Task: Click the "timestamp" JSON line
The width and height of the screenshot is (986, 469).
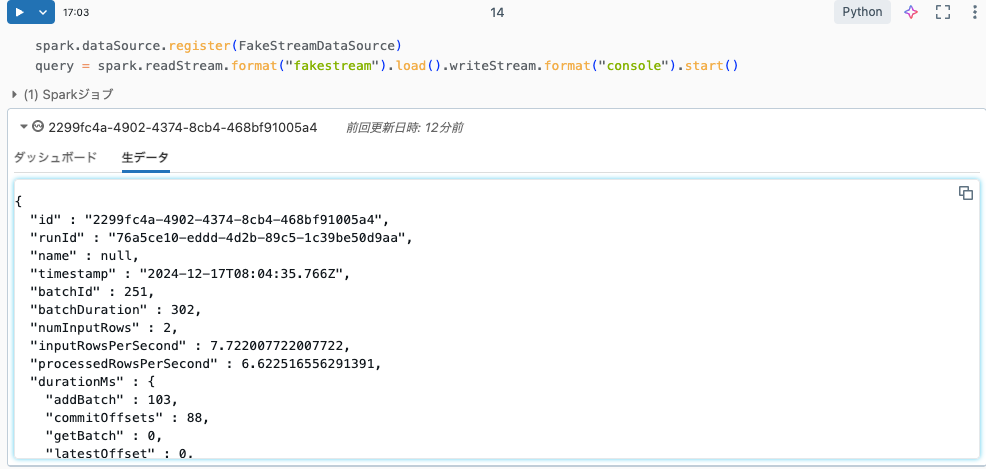Action: coord(189,274)
